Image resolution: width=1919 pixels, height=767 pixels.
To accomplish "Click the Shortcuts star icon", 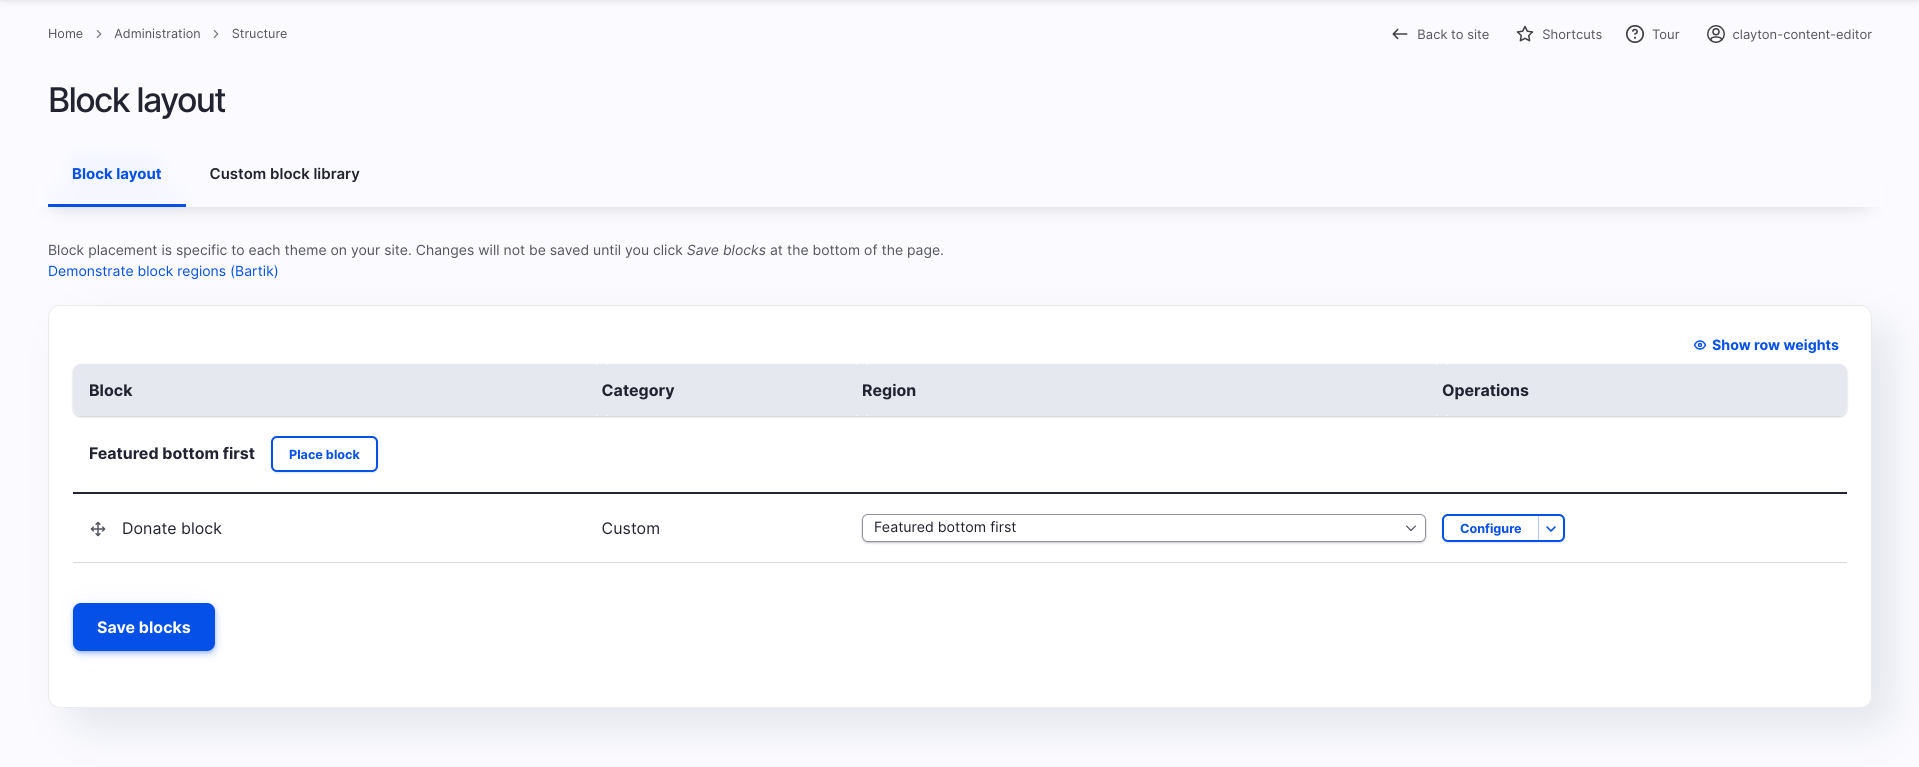I will click(1524, 34).
